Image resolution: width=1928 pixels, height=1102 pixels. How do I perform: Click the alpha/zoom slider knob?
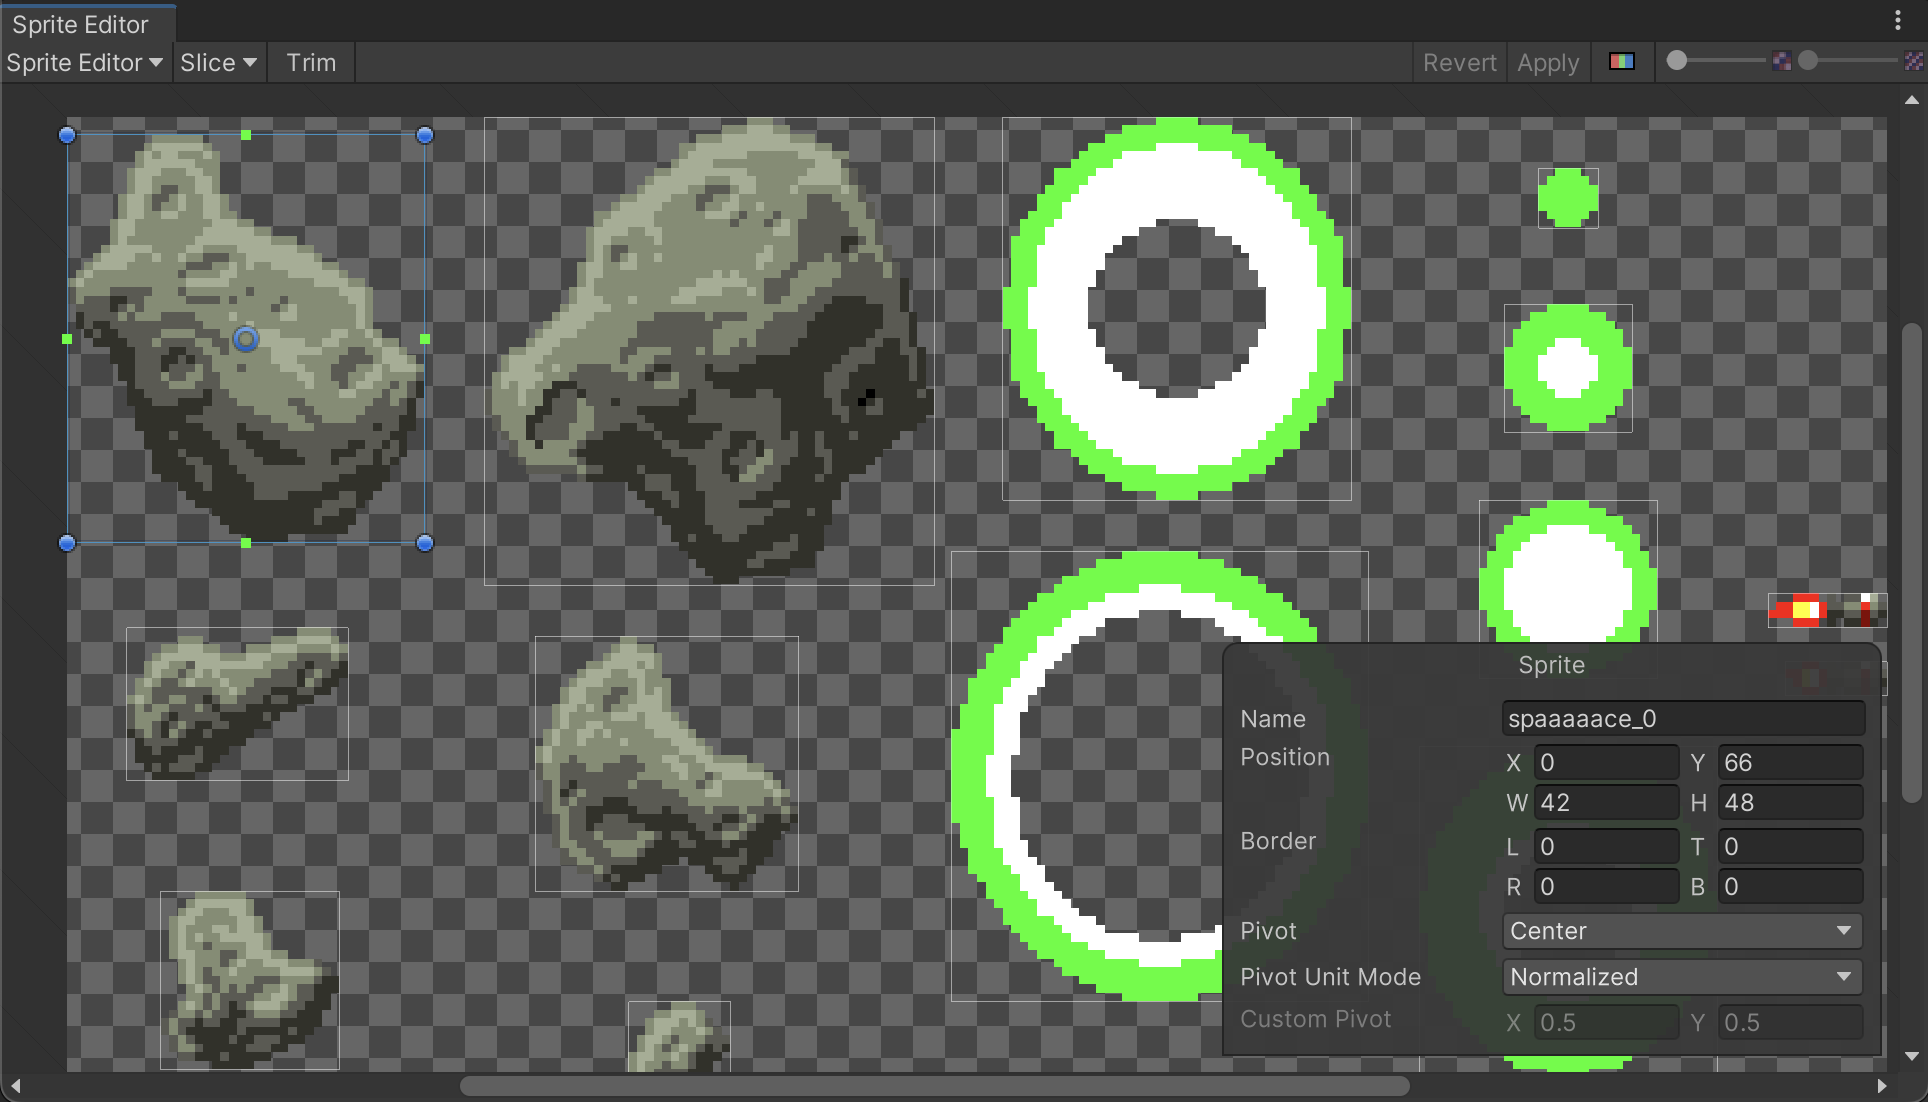tap(1677, 61)
